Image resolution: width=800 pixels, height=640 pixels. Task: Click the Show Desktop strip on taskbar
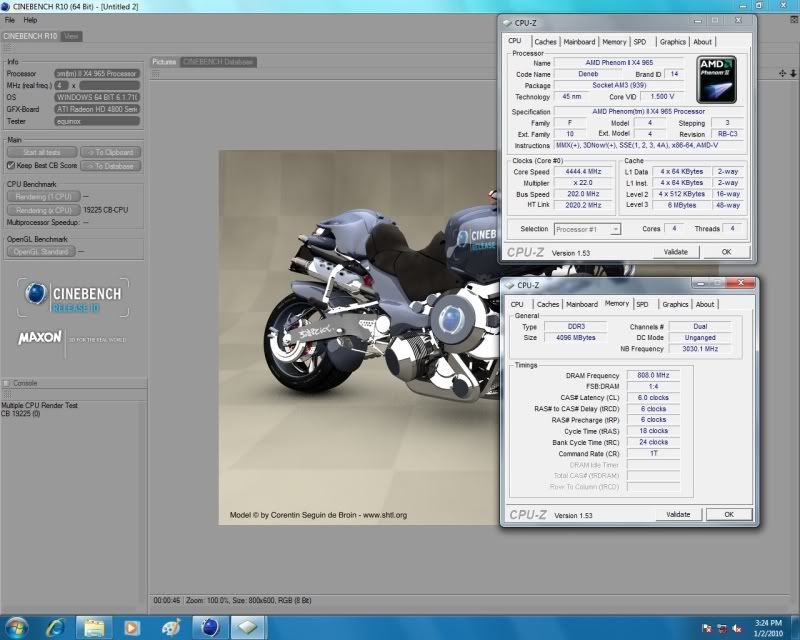point(796,628)
